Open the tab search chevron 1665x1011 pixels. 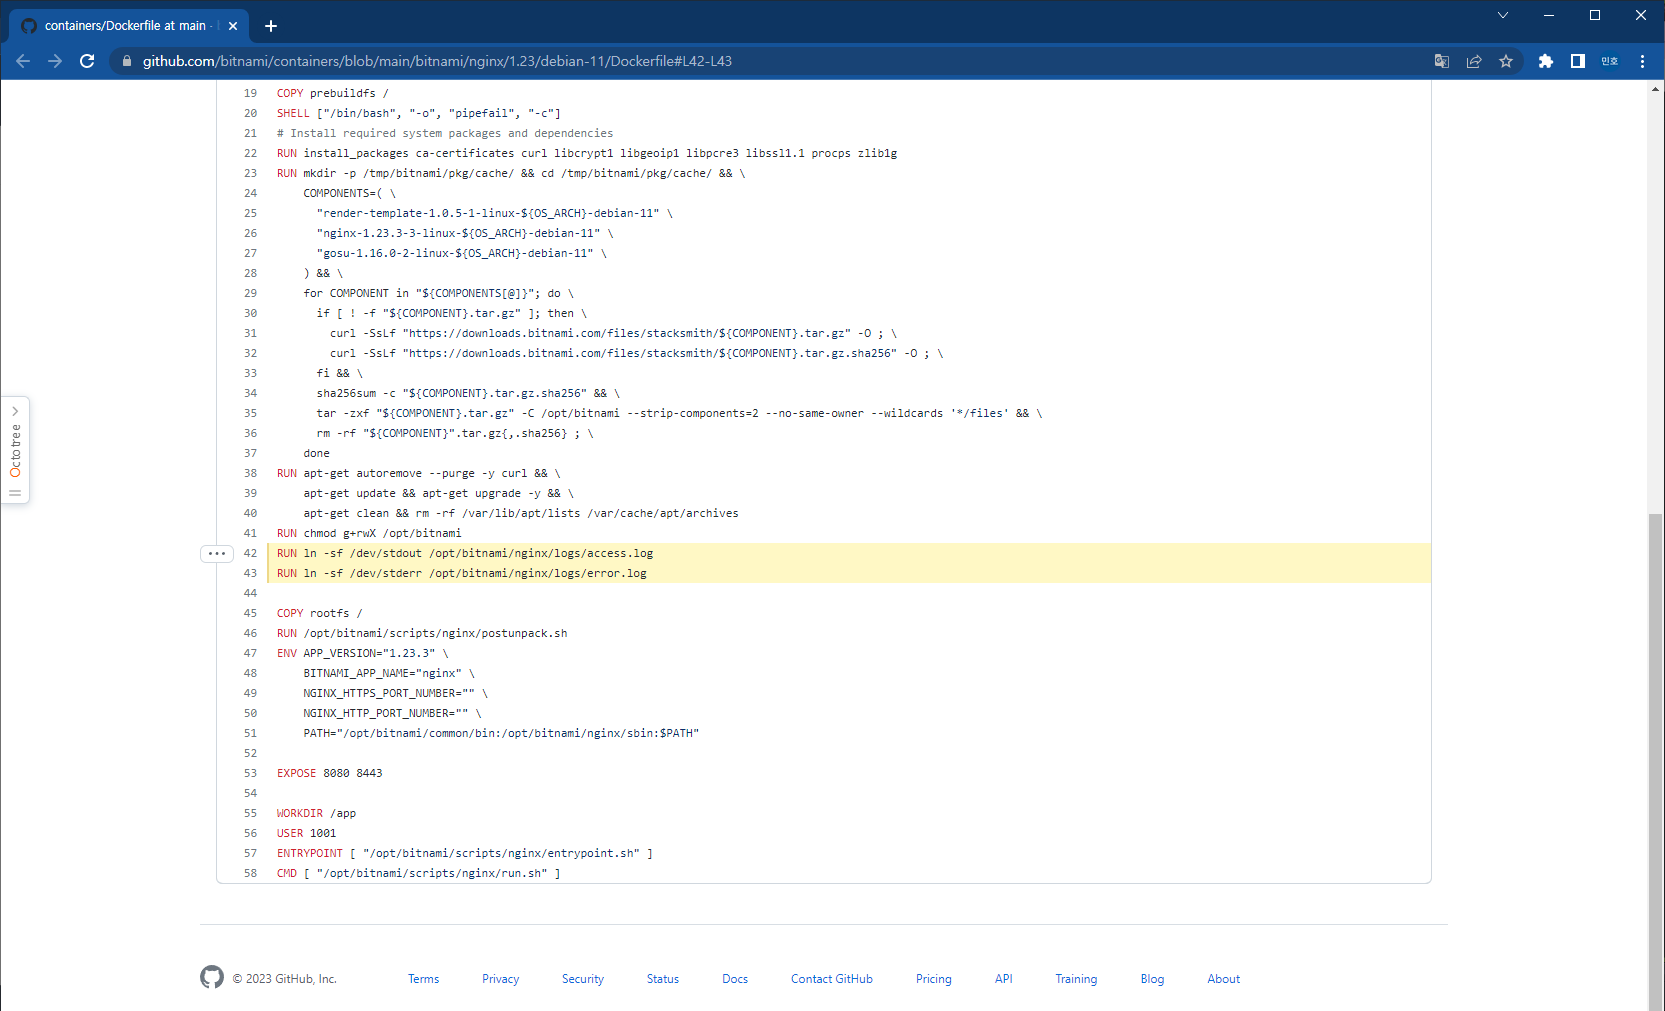click(x=1502, y=15)
